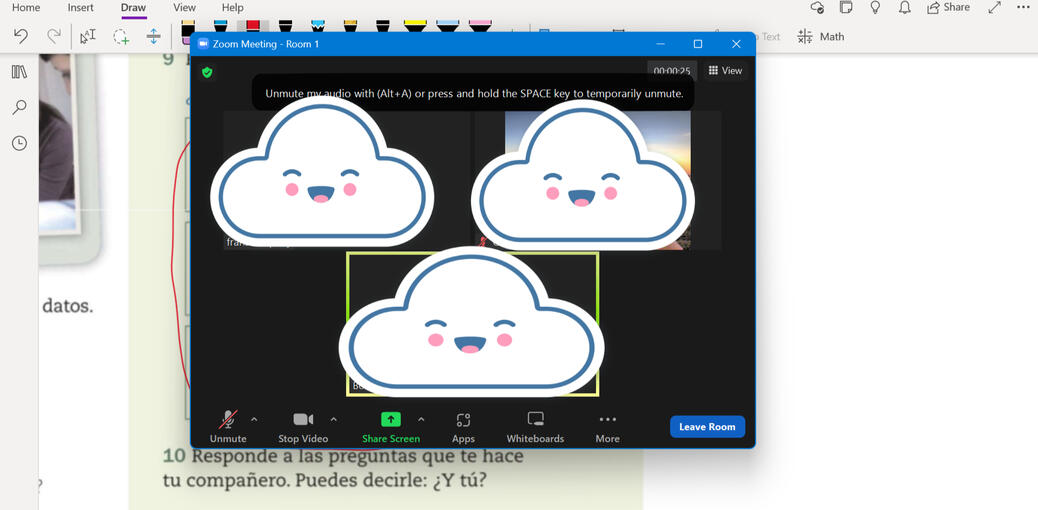Expand audio options arrow next to Unmute
The image size is (1038, 510).
pos(254,419)
